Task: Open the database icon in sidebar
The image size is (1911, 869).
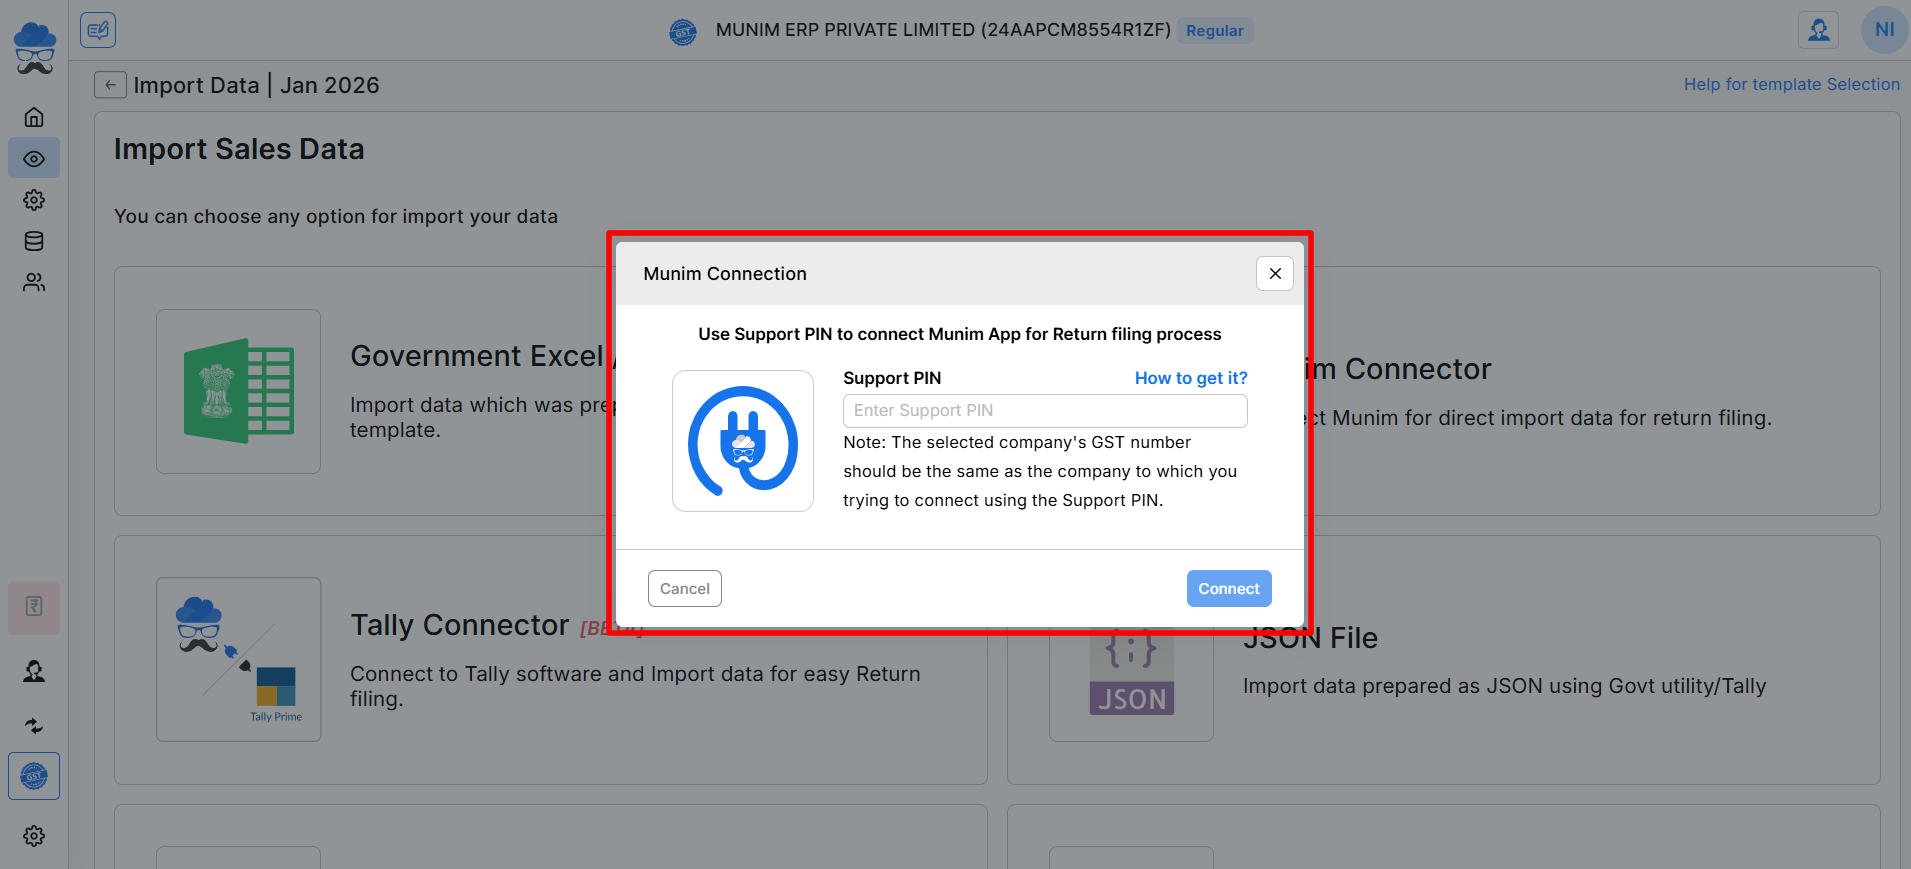Action: (x=34, y=241)
